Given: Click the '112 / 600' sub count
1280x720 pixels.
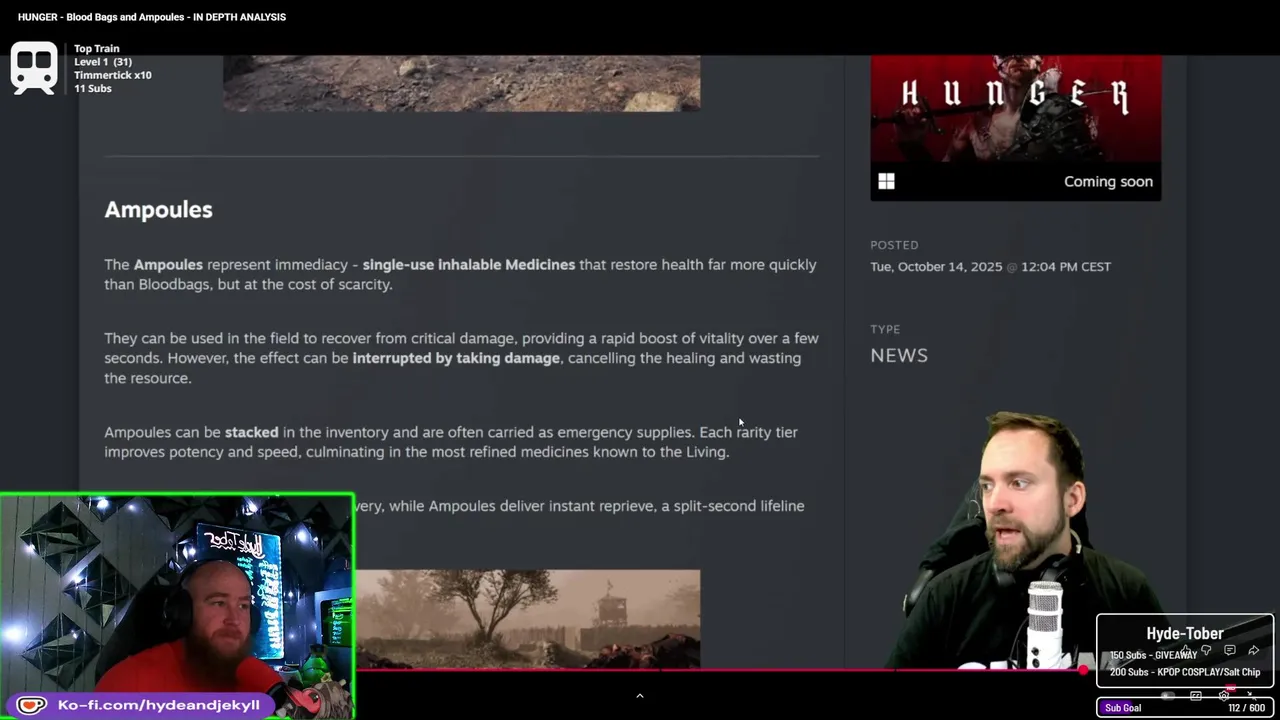Looking at the screenshot, I should click(x=1247, y=708).
